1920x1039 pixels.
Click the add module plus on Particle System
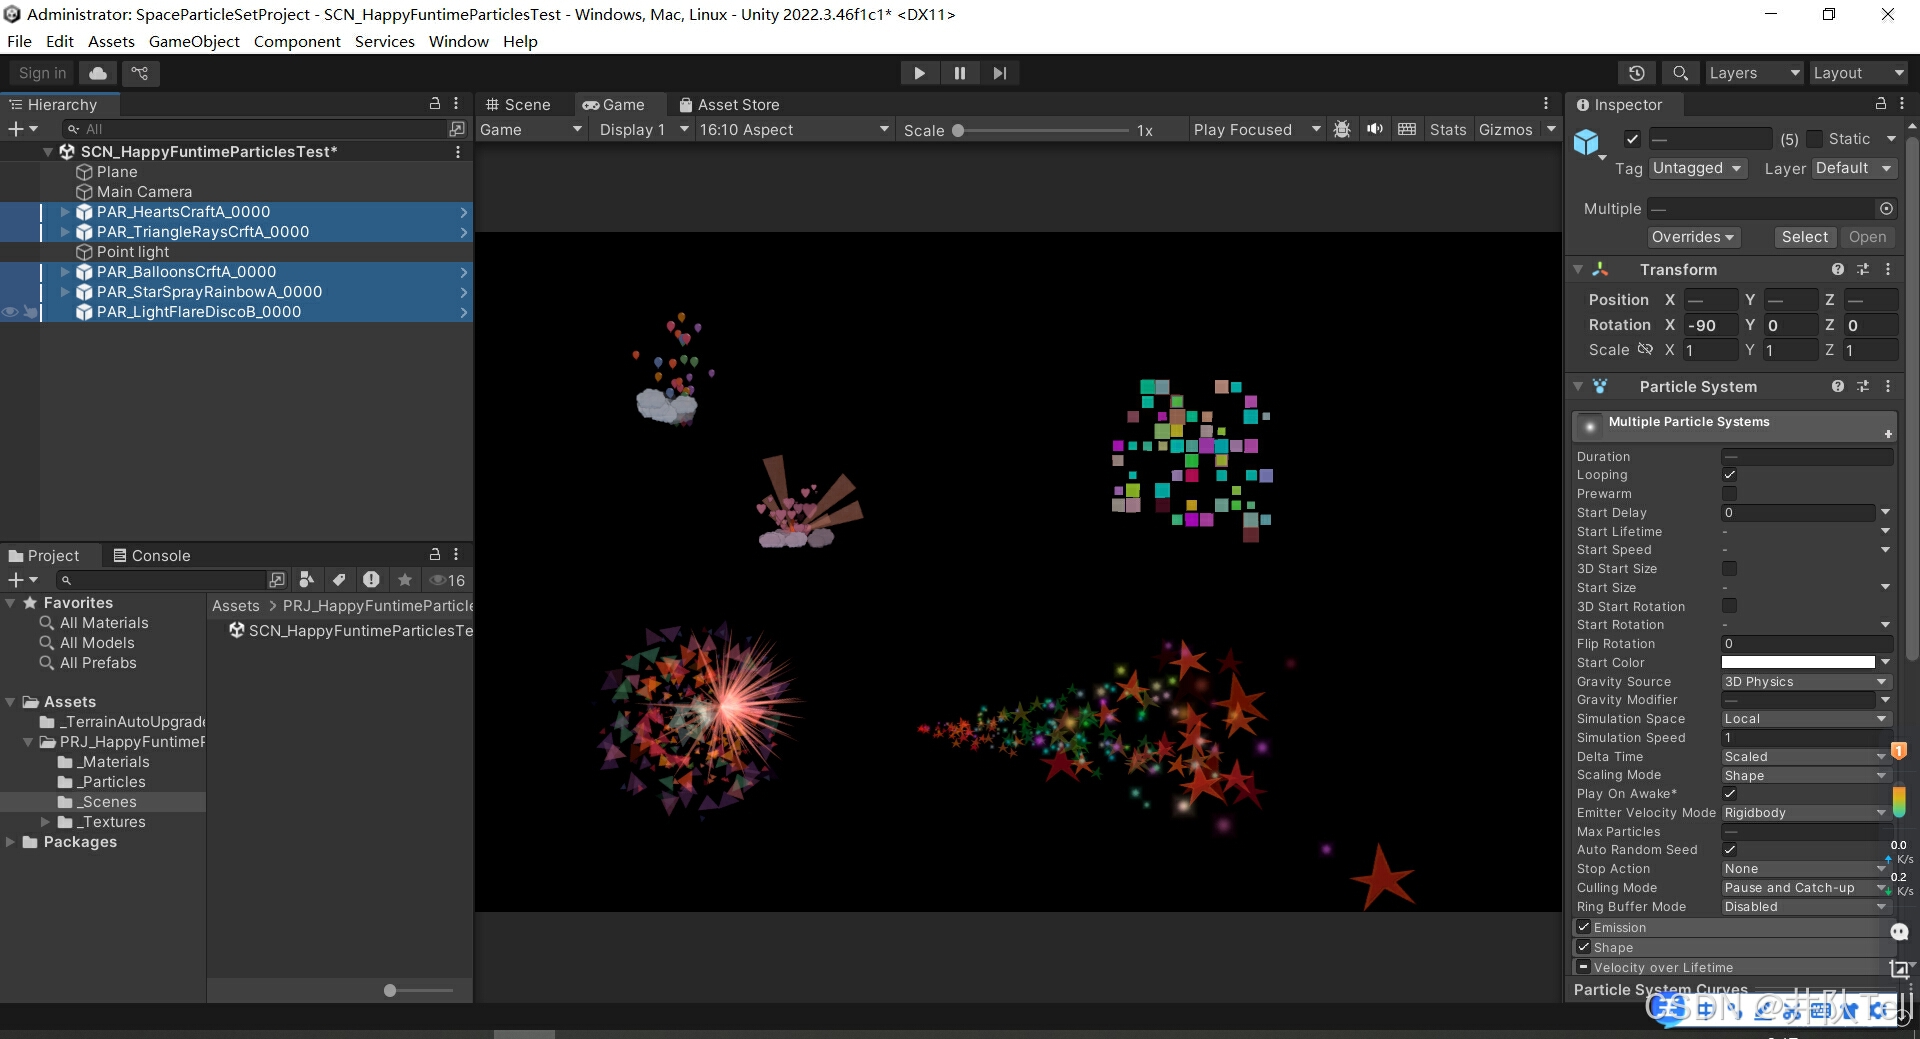click(1888, 434)
